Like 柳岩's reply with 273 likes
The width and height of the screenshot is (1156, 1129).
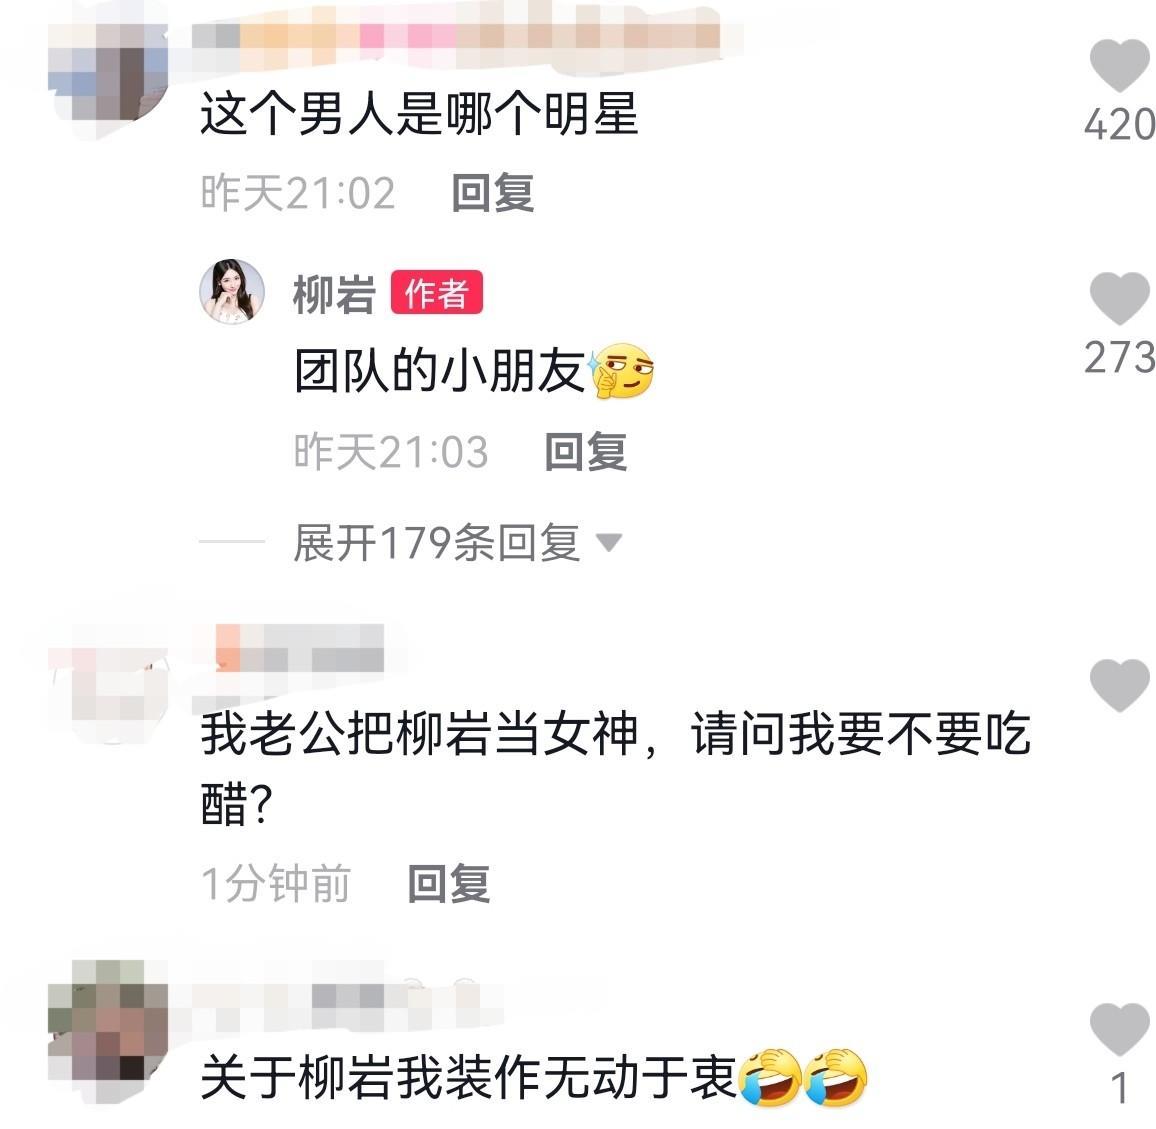pyautogui.click(x=1119, y=299)
